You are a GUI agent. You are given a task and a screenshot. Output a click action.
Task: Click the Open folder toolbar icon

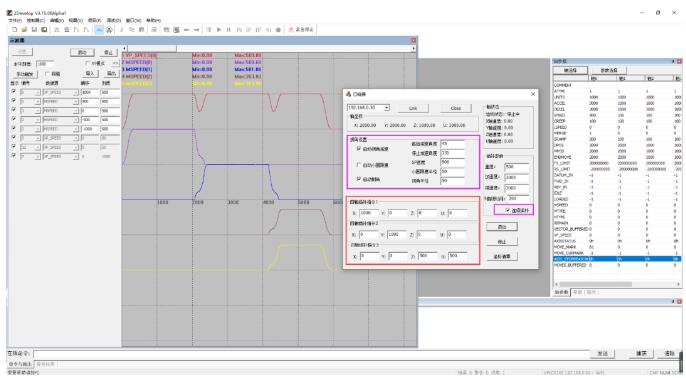24,30
